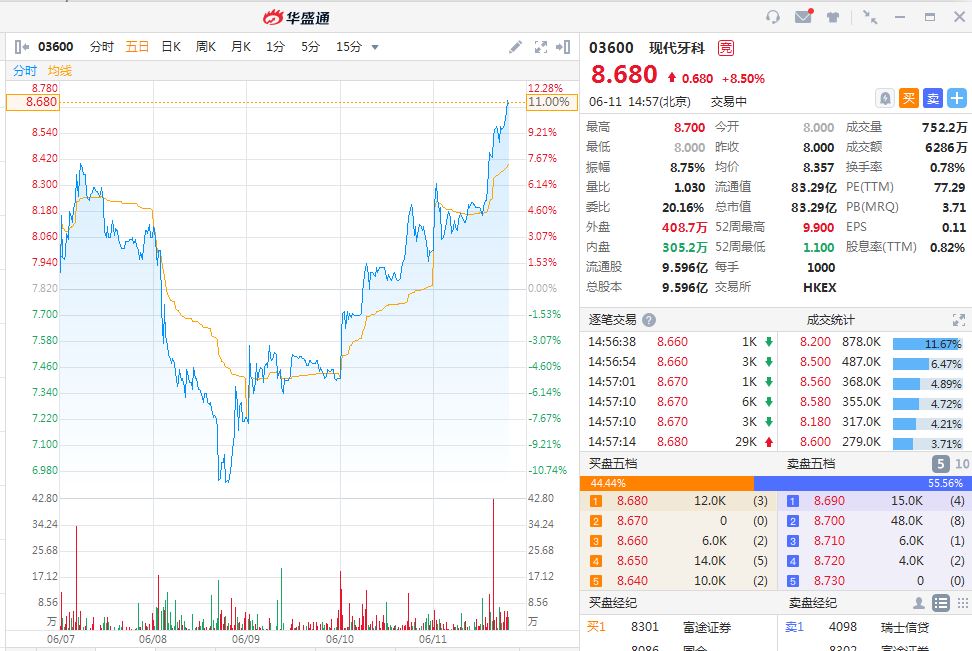Click the price alert bell icon

(884, 98)
